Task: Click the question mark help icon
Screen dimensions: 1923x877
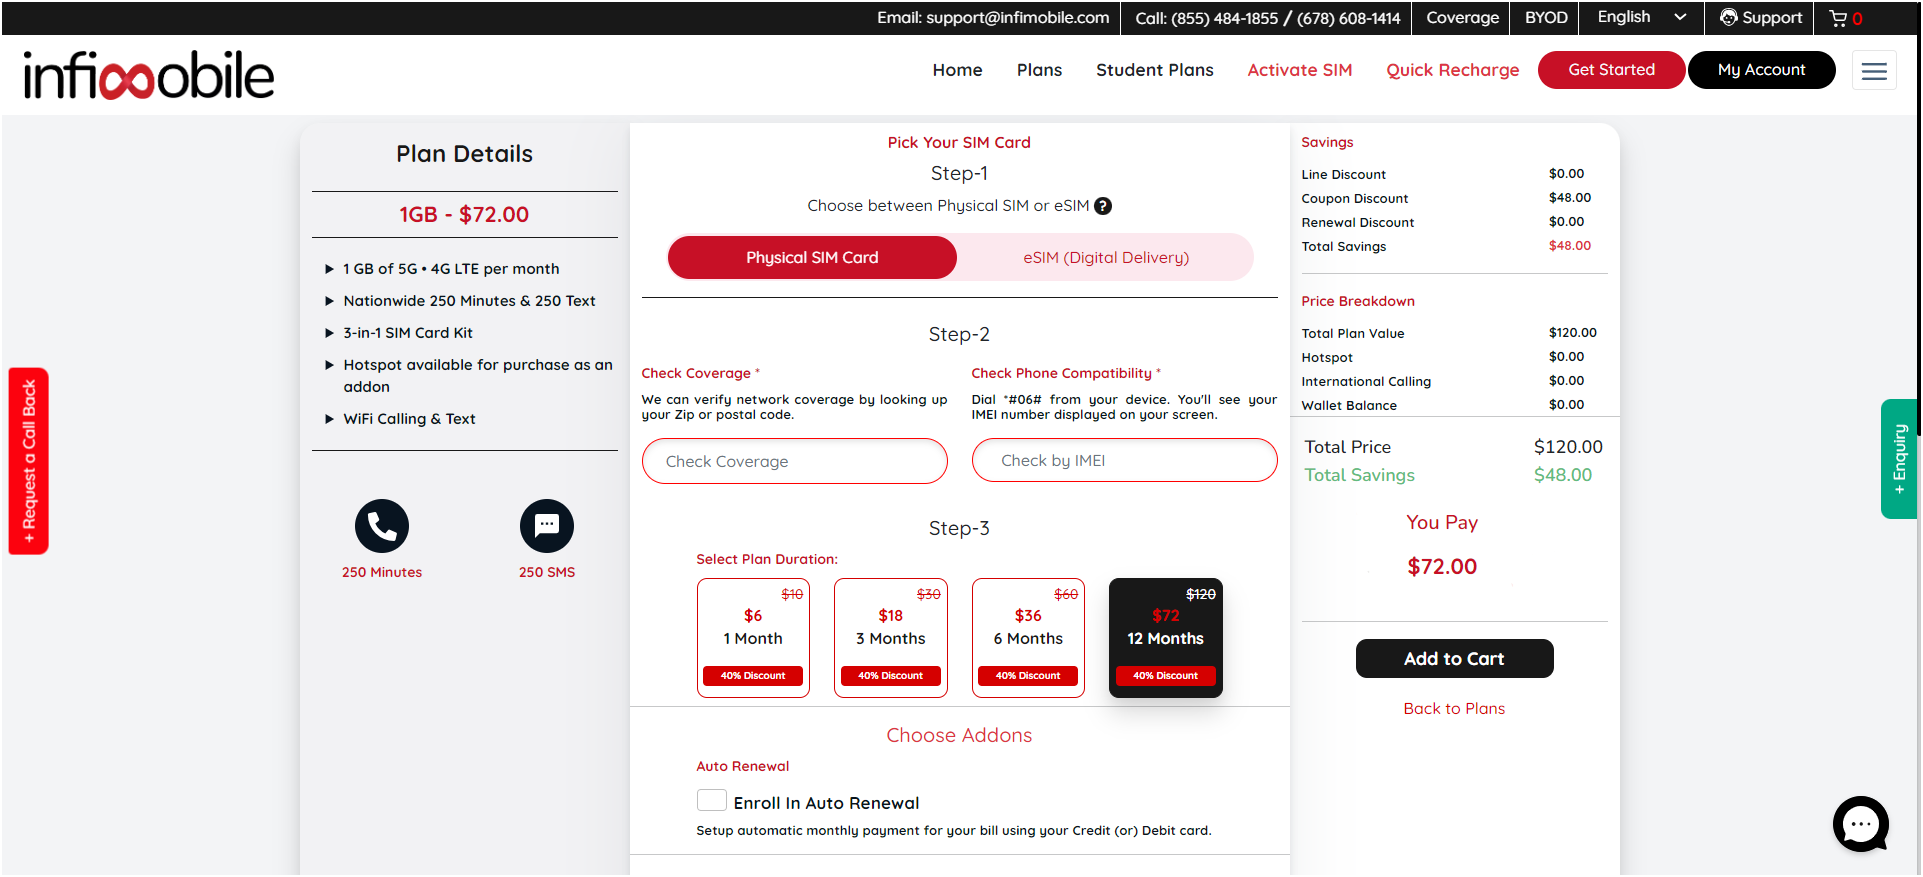Action: (1103, 206)
